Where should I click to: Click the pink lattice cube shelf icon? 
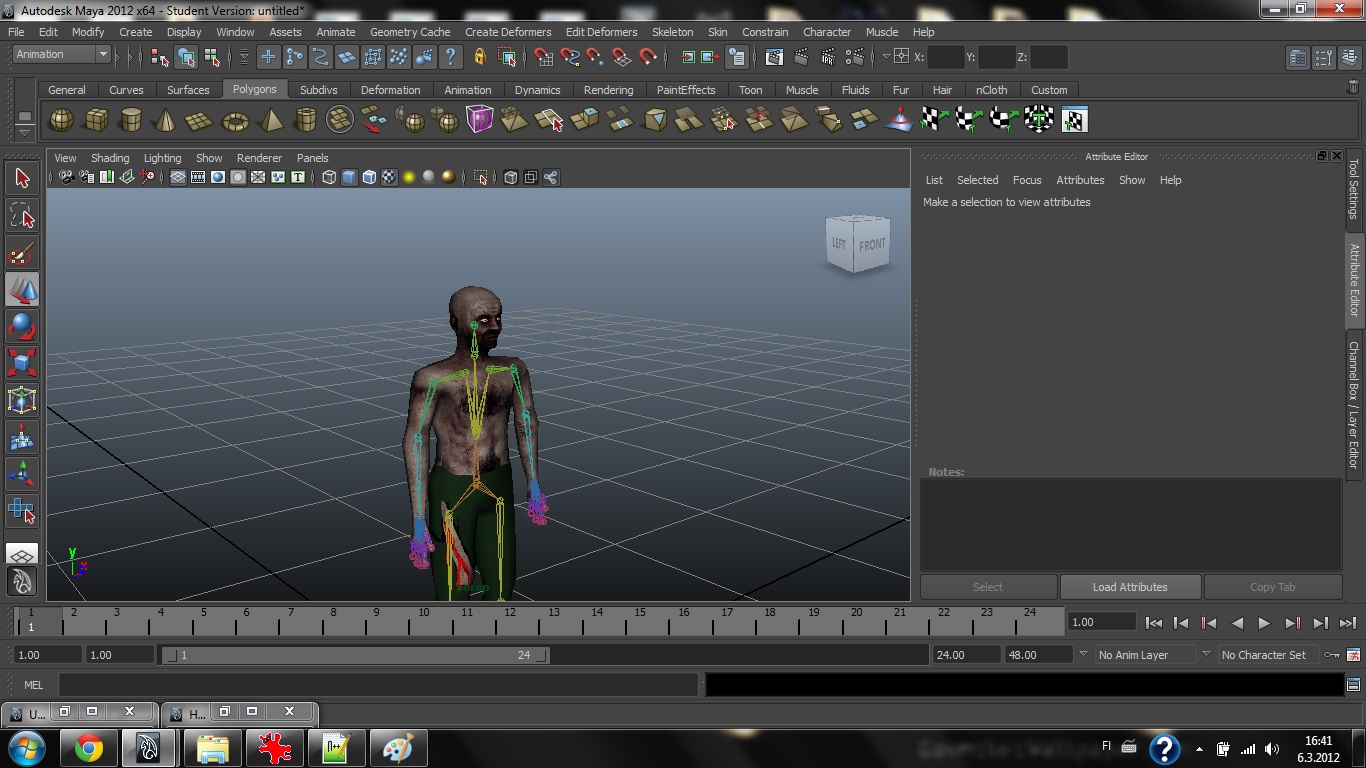pos(480,120)
